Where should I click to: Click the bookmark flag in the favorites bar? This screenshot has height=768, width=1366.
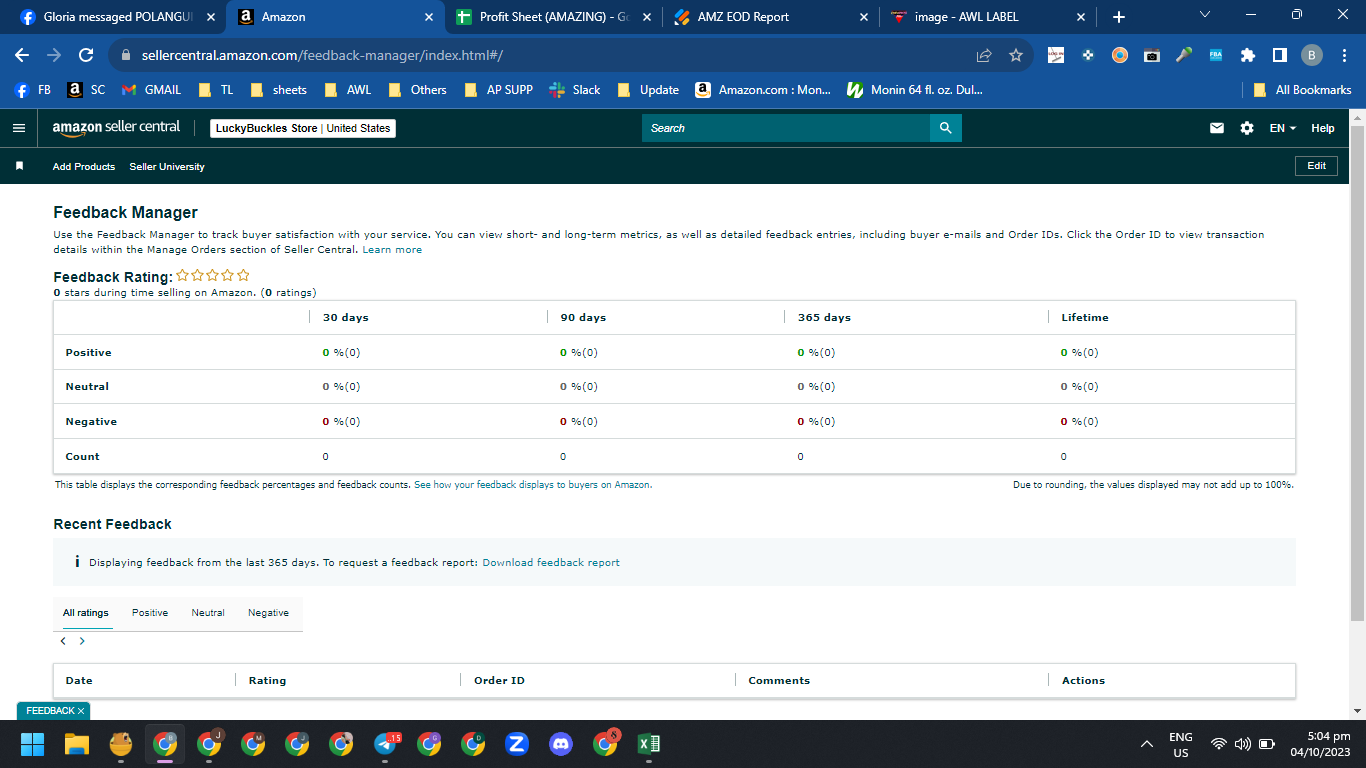pos(19,166)
